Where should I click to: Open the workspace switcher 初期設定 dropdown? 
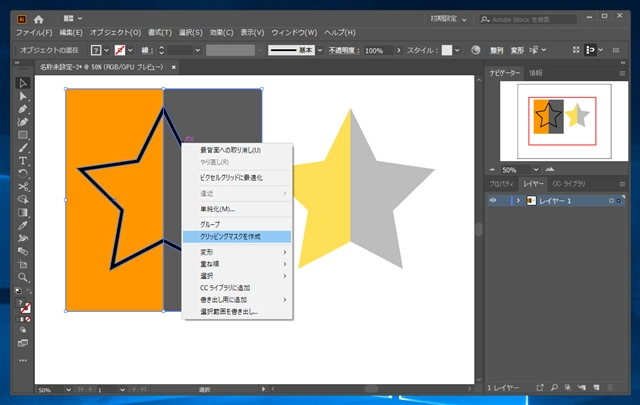(x=449, y=19)
